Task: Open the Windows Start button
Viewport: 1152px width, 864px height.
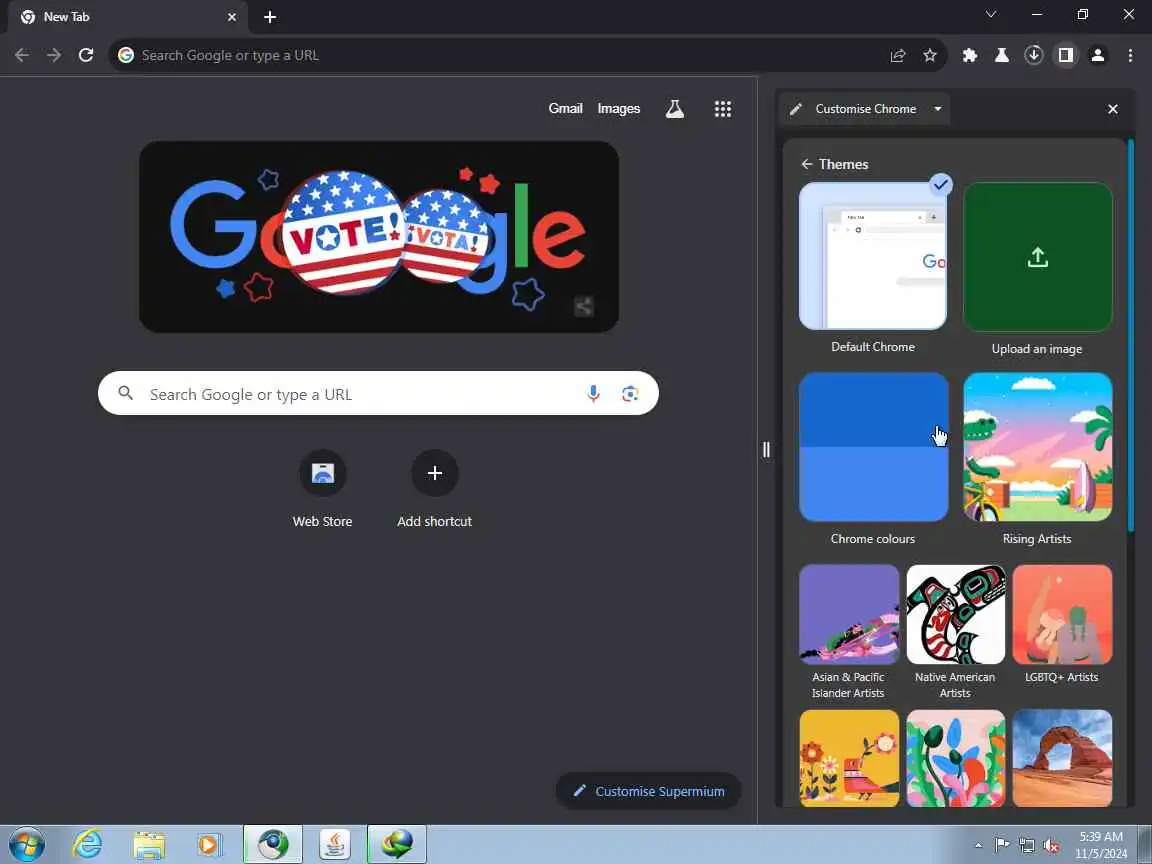Action: click(x=27, y=844)
